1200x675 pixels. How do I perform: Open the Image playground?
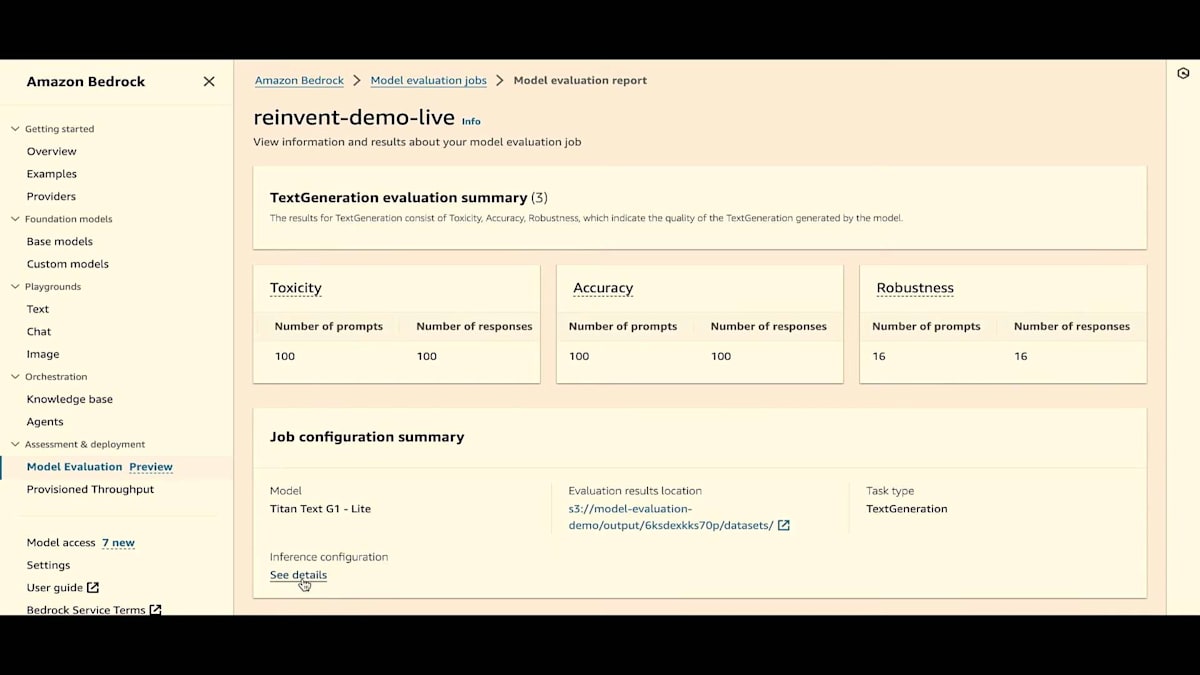(43, 354)
